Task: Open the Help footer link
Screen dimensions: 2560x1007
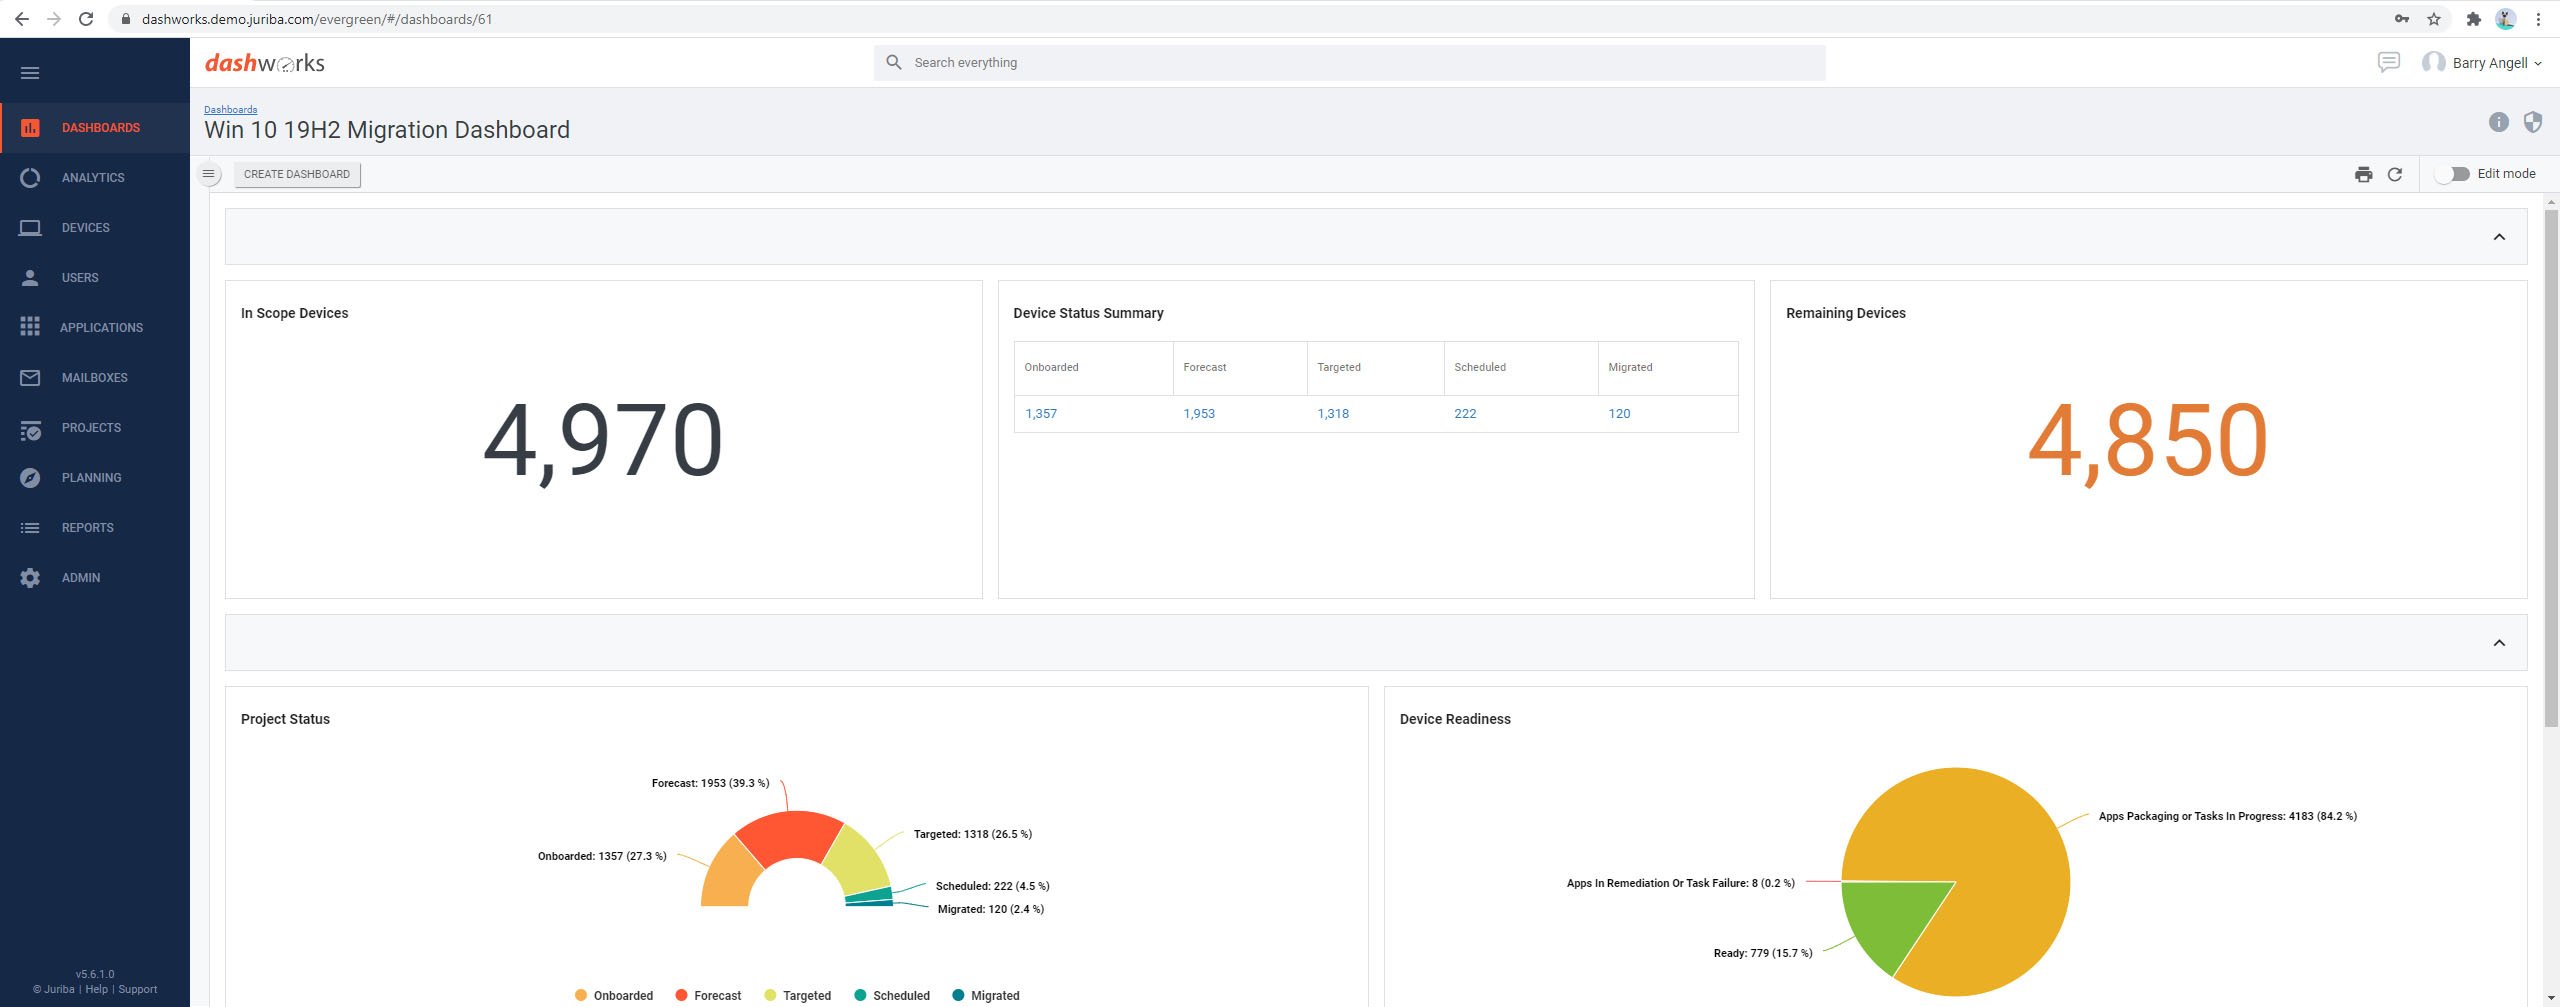Action: pos(96,989)
